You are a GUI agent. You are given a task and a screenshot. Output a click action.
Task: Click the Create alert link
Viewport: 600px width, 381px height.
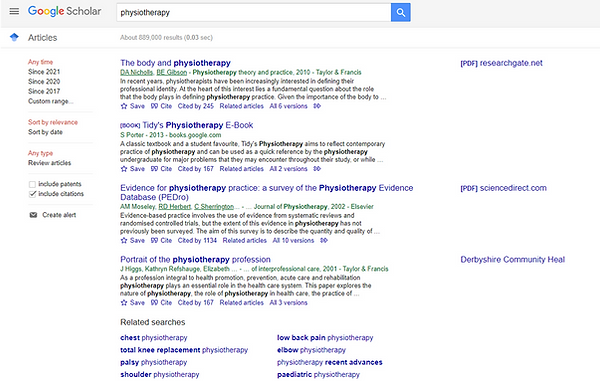click(59, 215)
